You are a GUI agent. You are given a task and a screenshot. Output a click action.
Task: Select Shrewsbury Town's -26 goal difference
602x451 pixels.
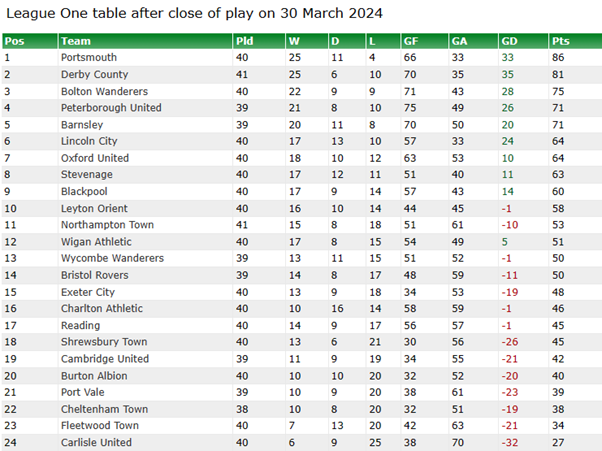[x=510, y=342]
